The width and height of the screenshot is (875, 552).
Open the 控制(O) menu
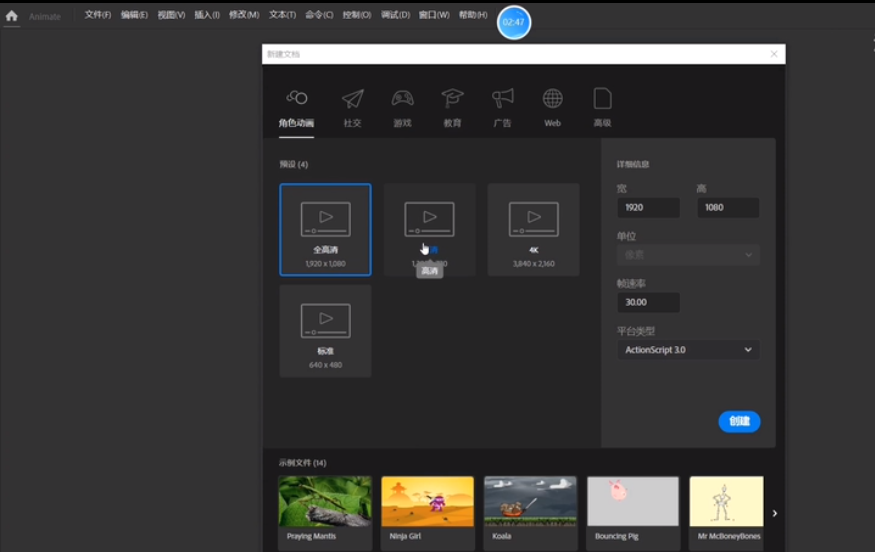(x=357, y=15)
